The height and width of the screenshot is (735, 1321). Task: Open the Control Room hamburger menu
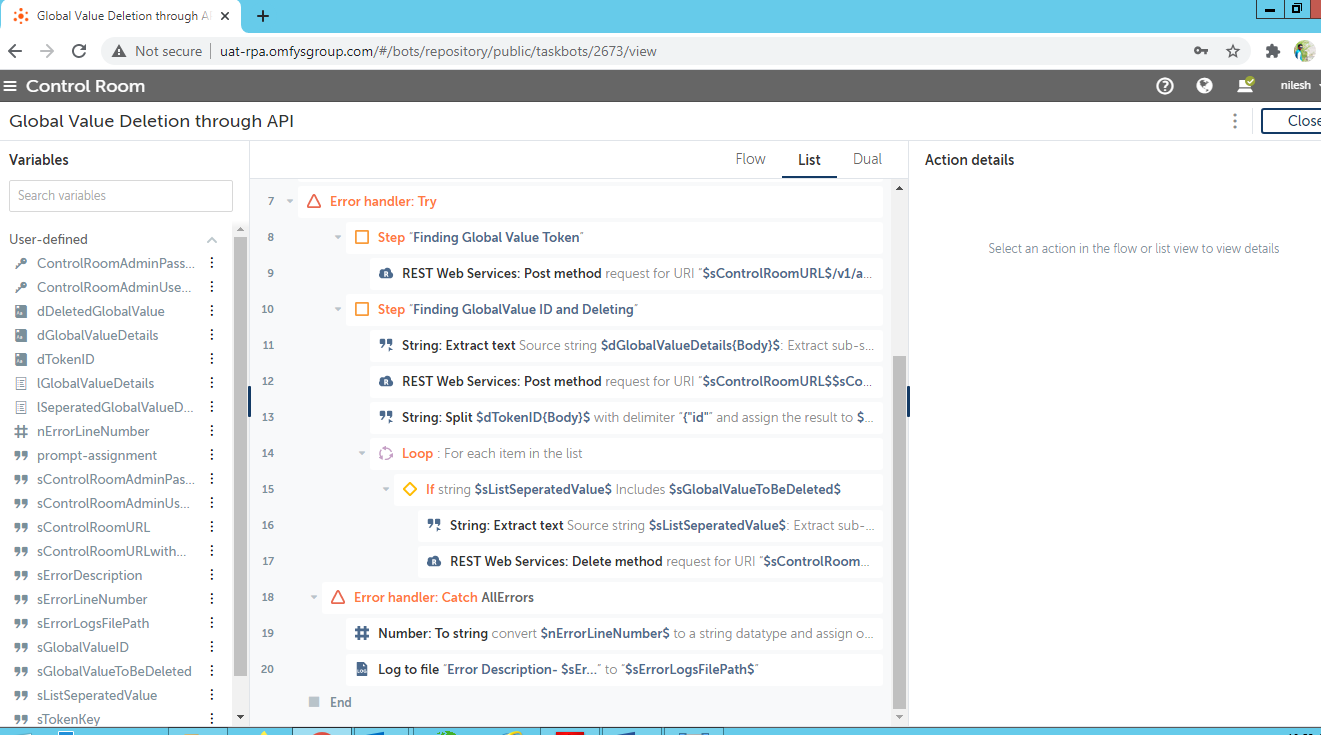(x=11, y=86)
